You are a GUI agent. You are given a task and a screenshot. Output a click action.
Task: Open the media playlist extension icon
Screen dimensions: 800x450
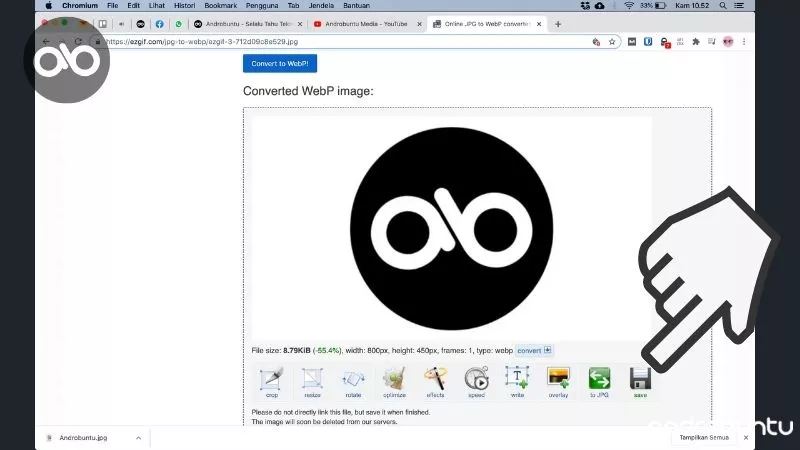[712, 42]
